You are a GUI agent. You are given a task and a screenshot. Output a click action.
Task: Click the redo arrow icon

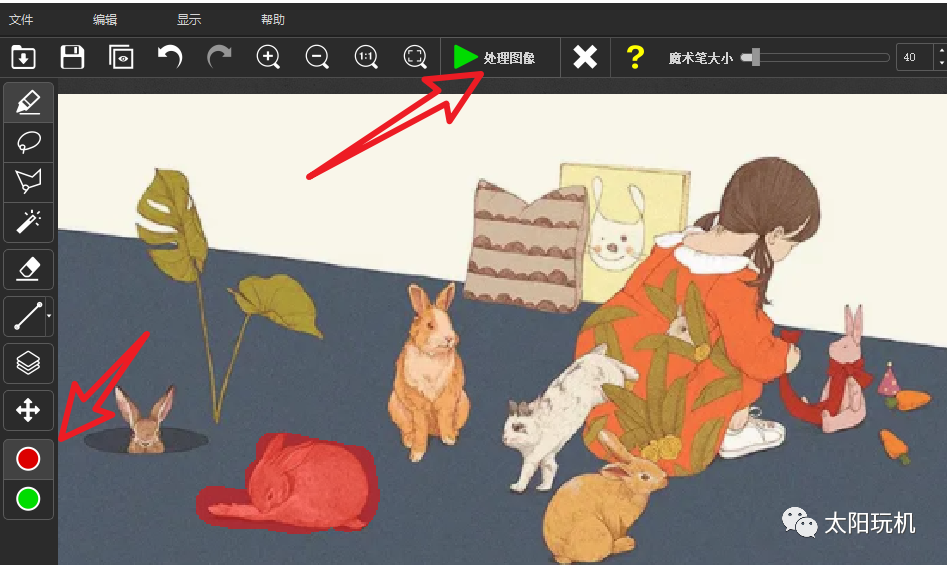[219, 57]
